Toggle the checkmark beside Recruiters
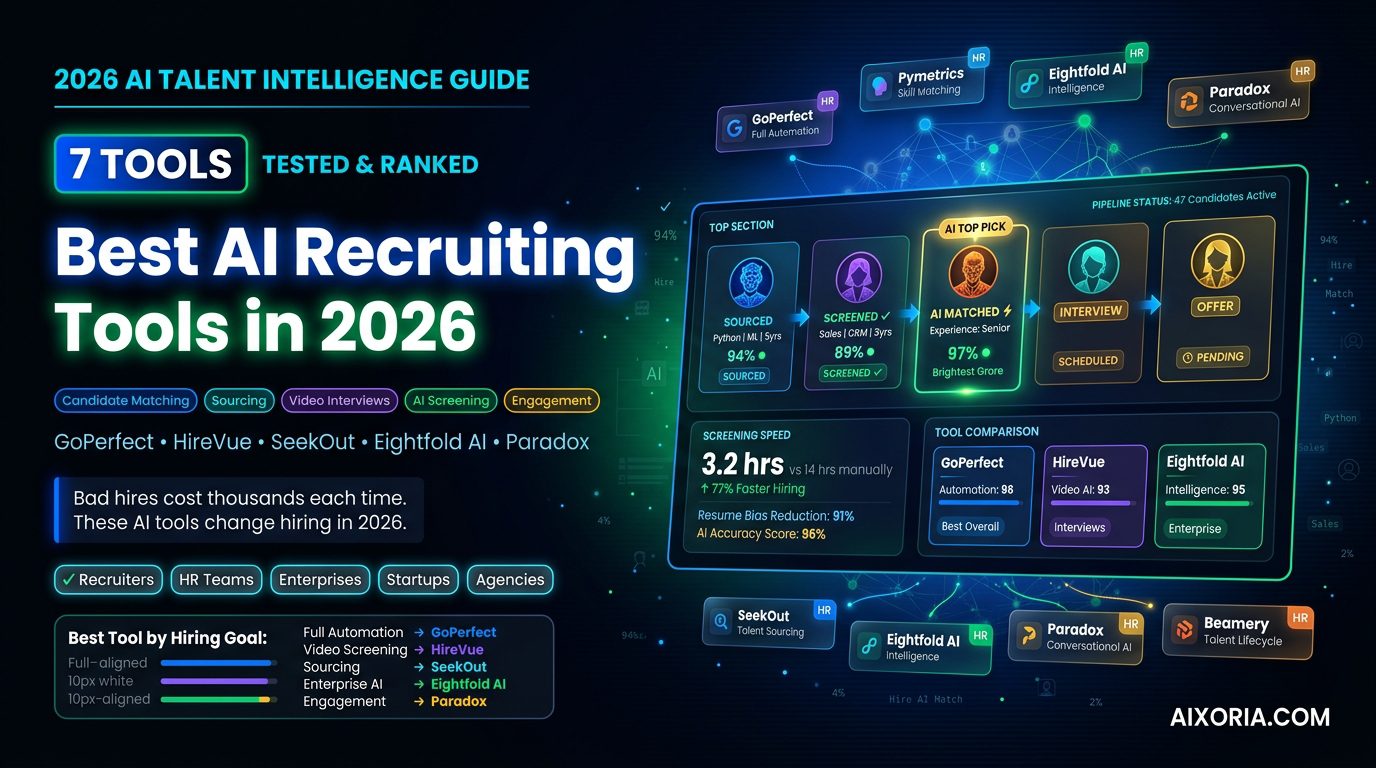Image resolution: width=1376 pixels, height=768 pixels. click(69, 579)
